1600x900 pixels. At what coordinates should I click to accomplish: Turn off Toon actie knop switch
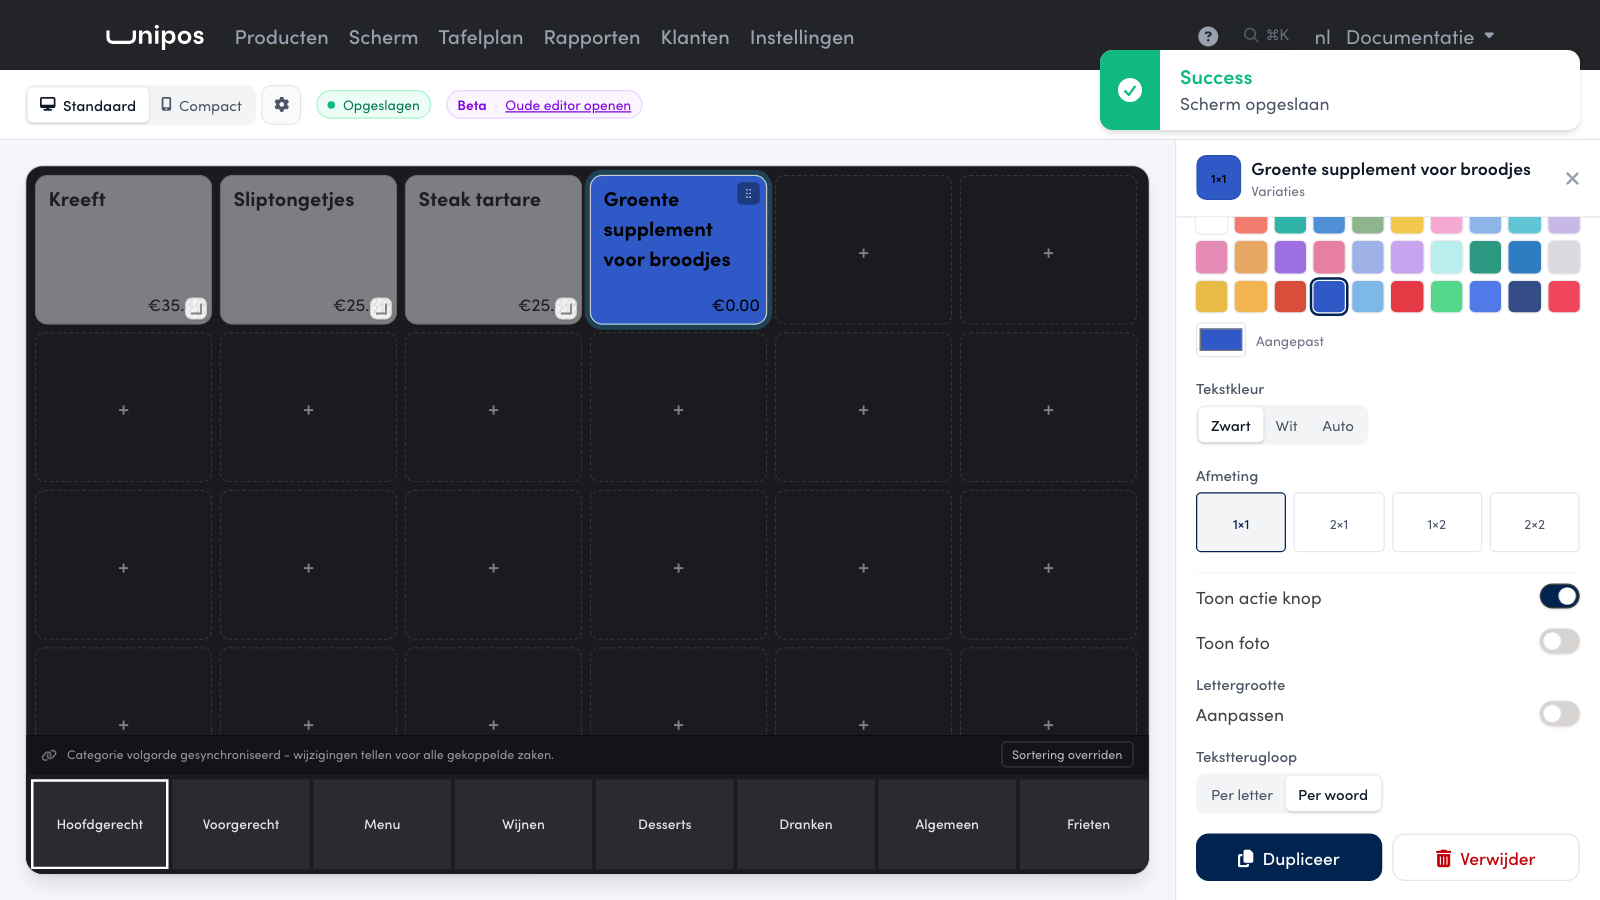[1559, 596]
